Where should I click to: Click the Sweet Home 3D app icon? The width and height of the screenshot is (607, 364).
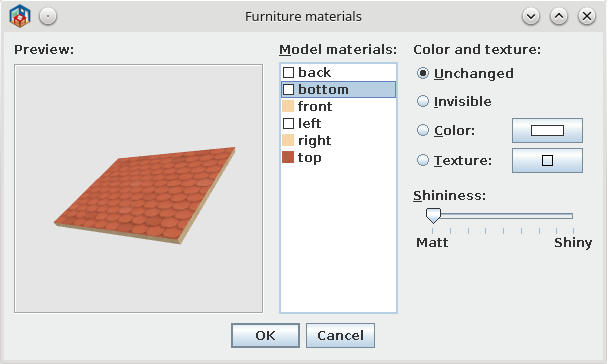20,16
